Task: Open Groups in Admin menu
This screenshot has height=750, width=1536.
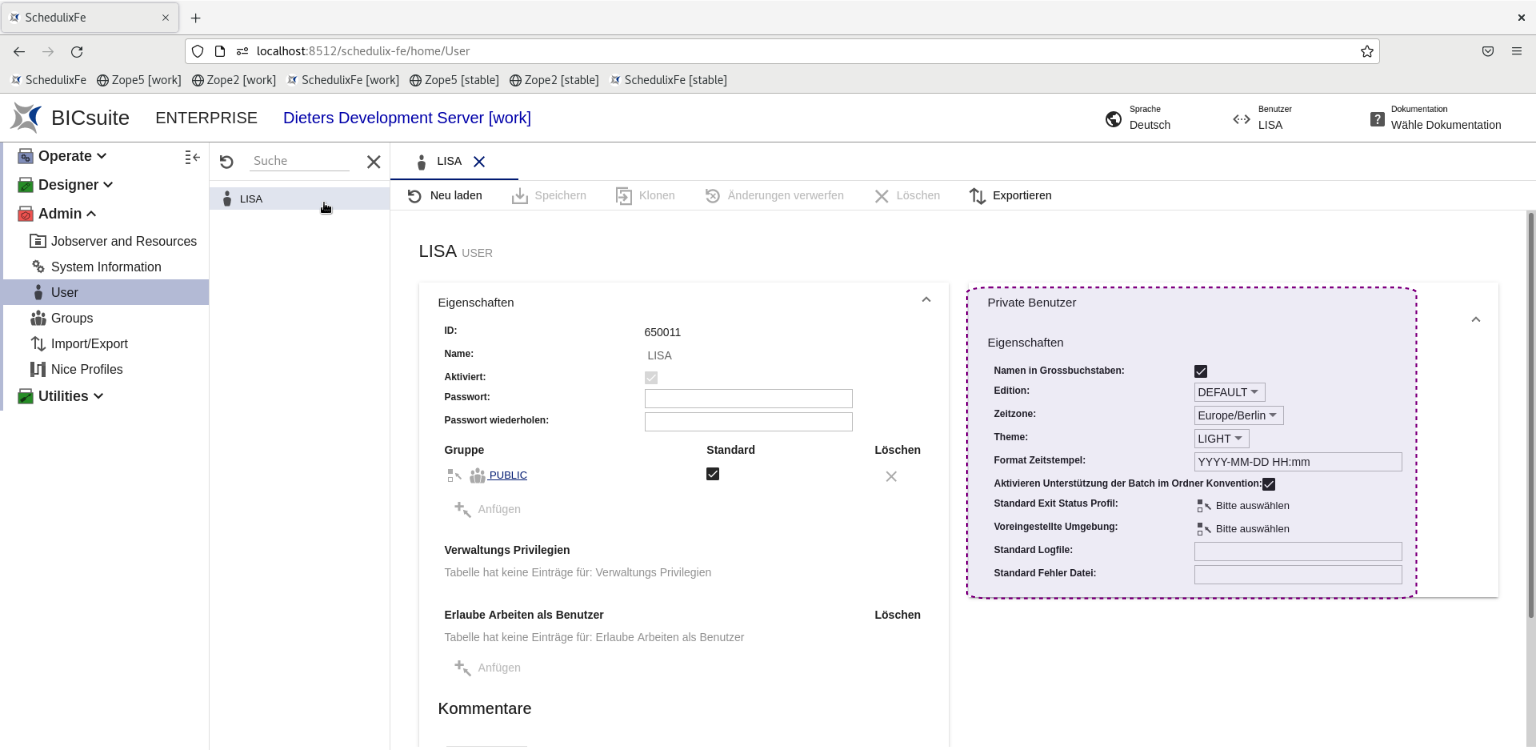Action: (x=72, y=318)
